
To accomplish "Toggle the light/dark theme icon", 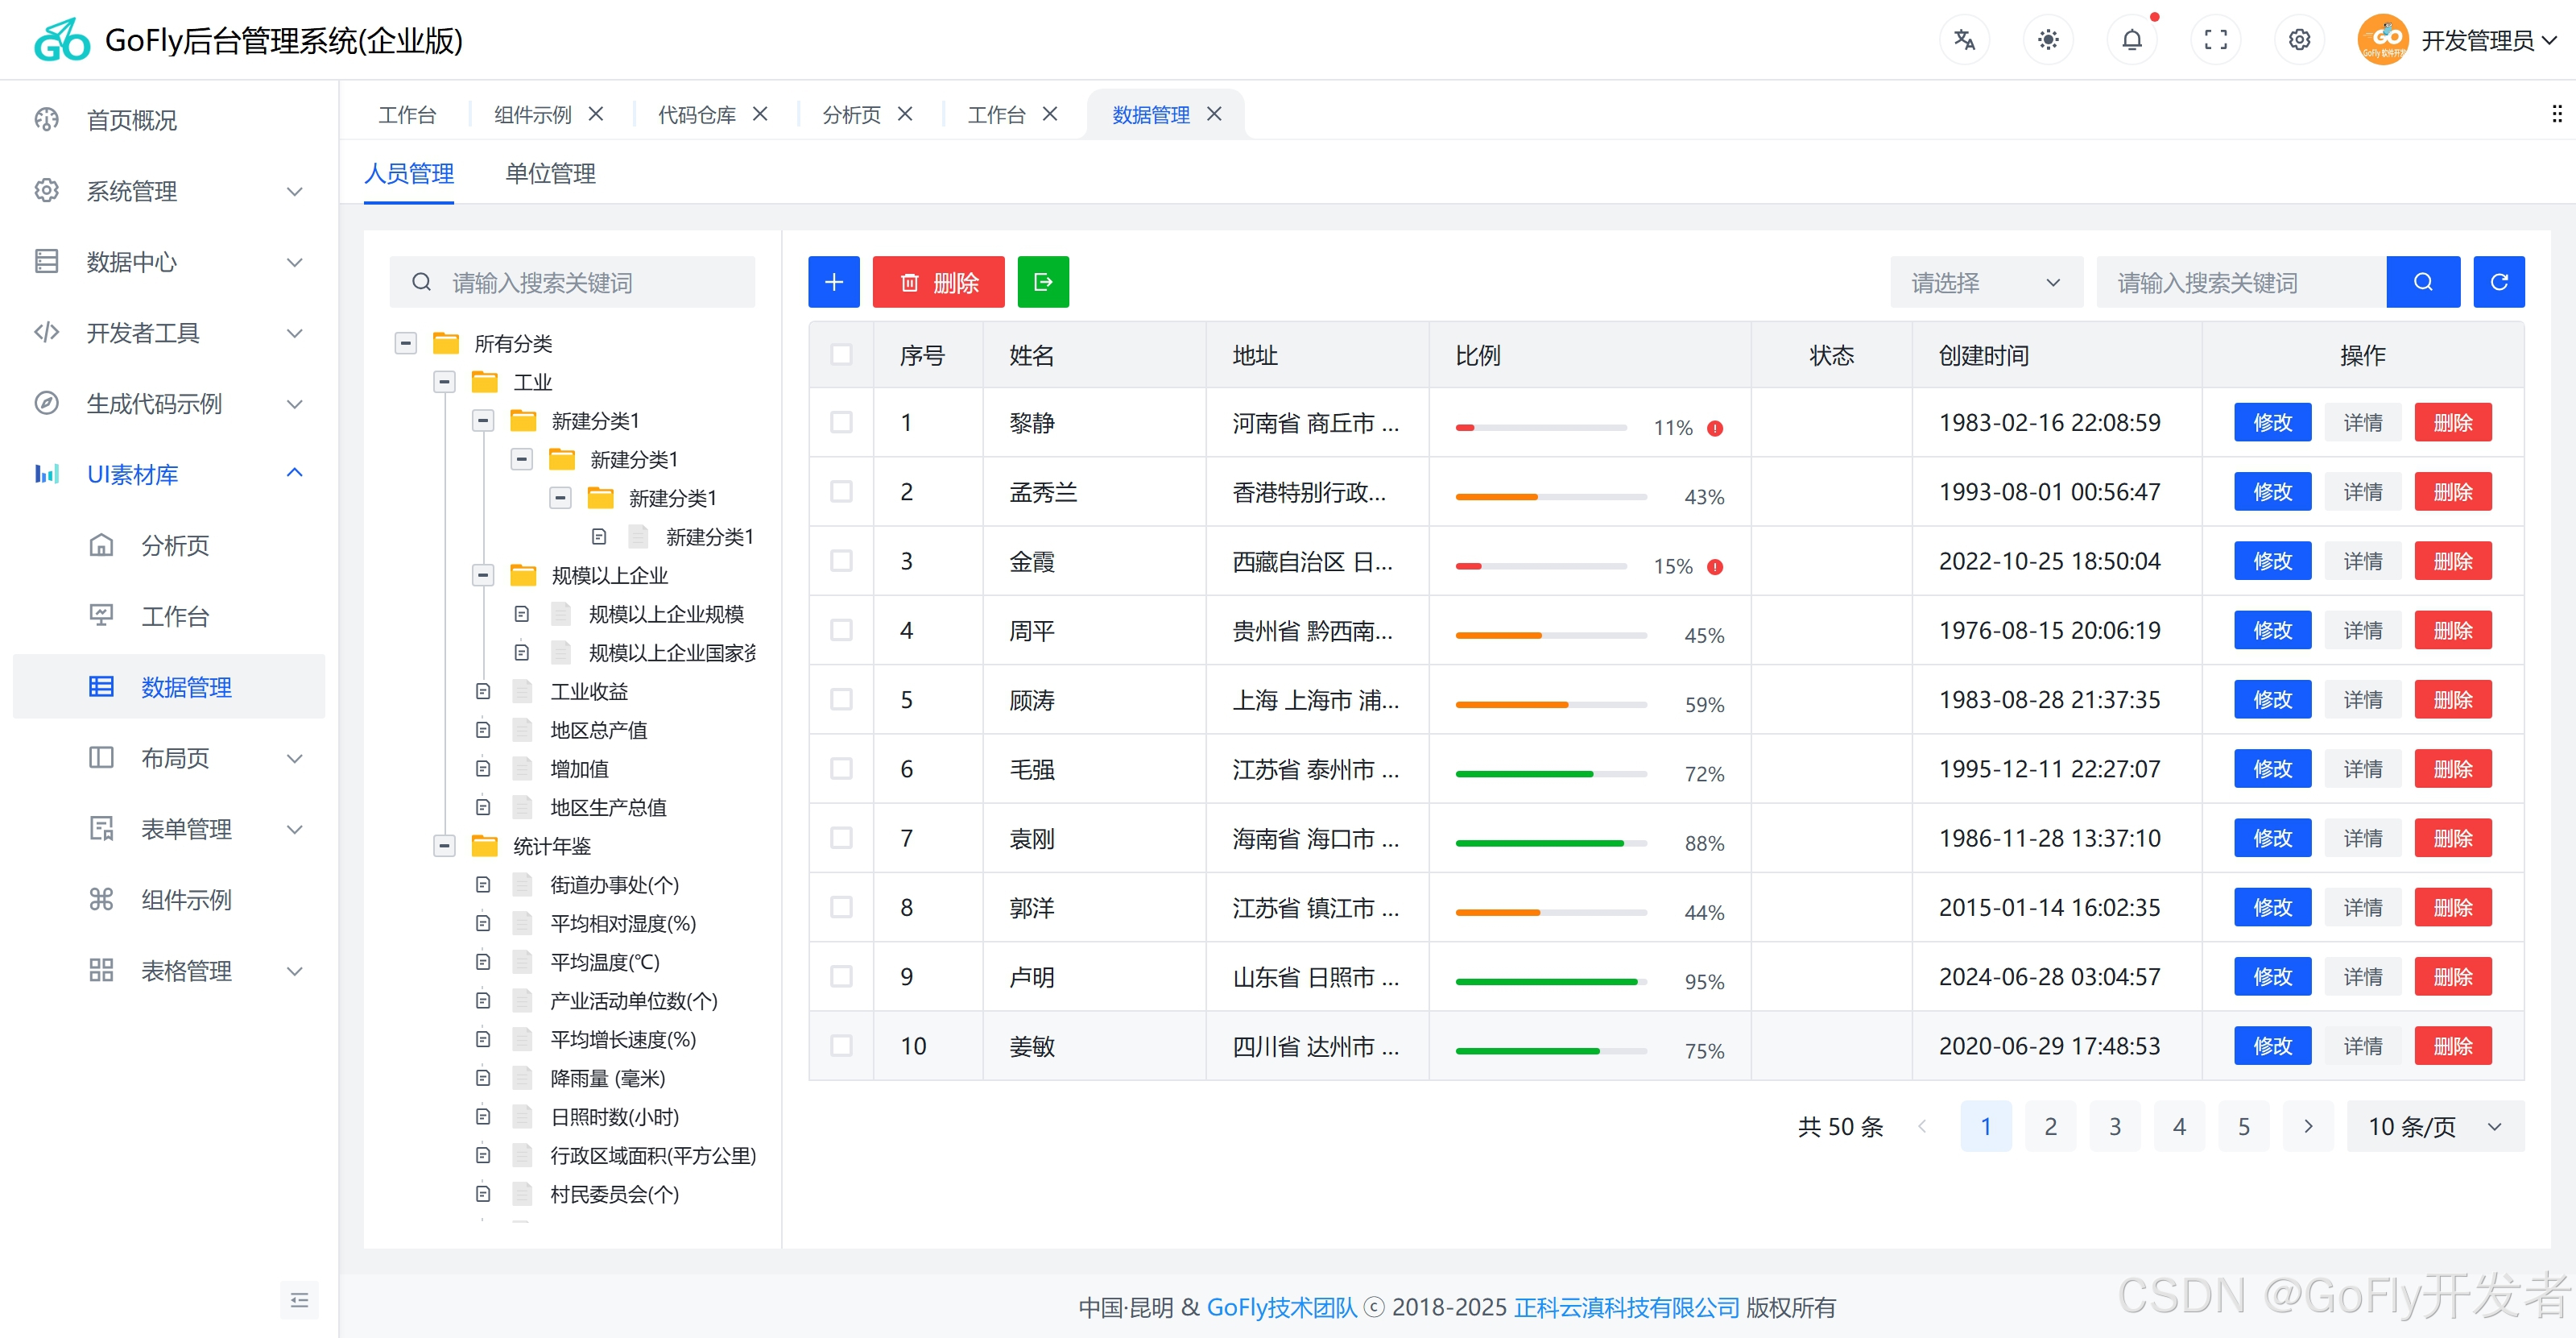I will pos(2048,40).
